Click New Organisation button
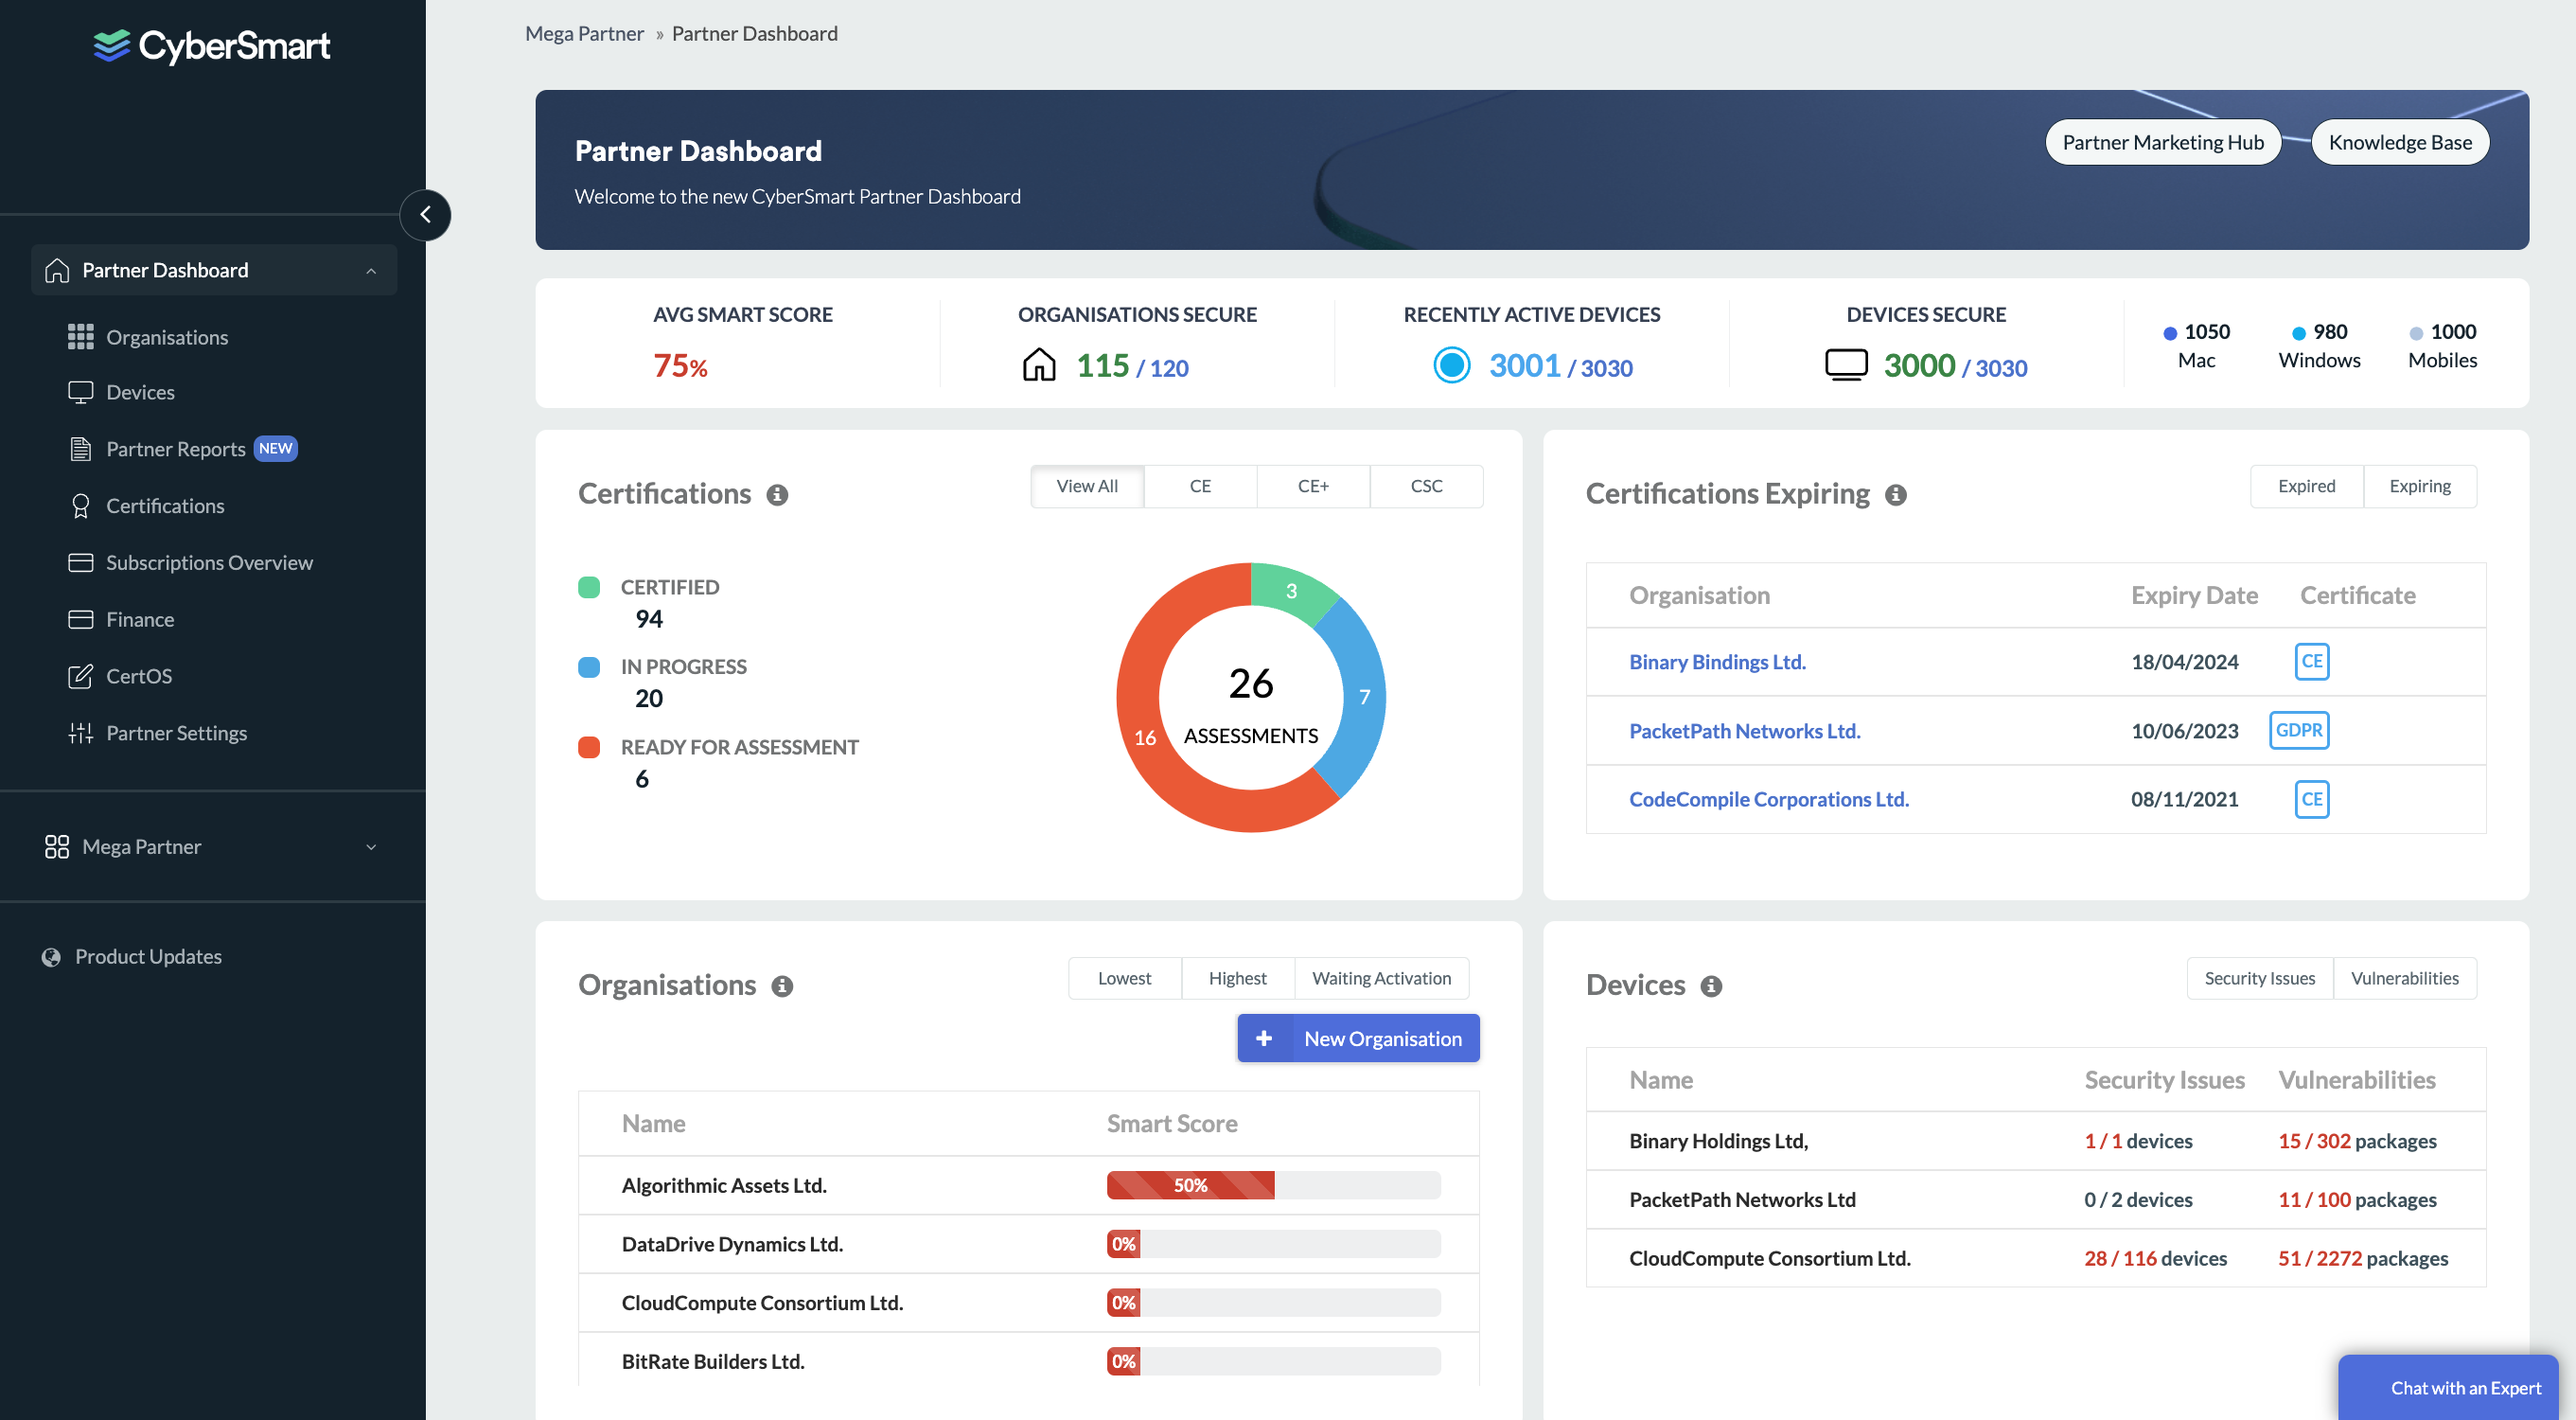 pyautogui.click(x=1358, y=1038)
